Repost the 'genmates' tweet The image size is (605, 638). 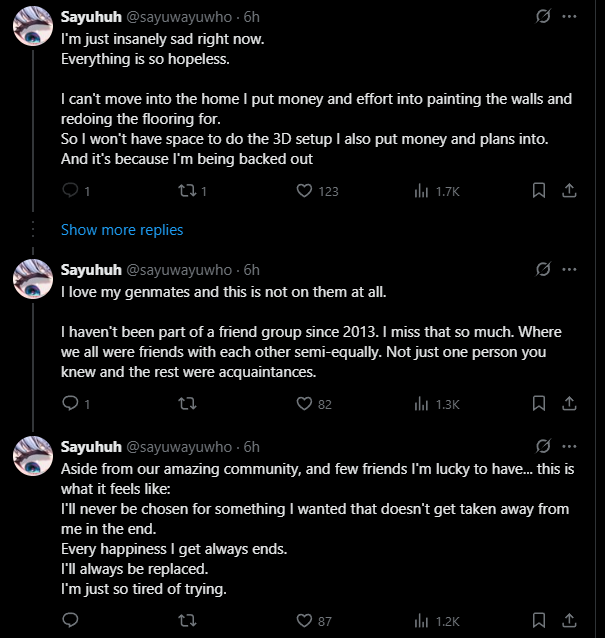pyautogui.click(x=185, y=404)
